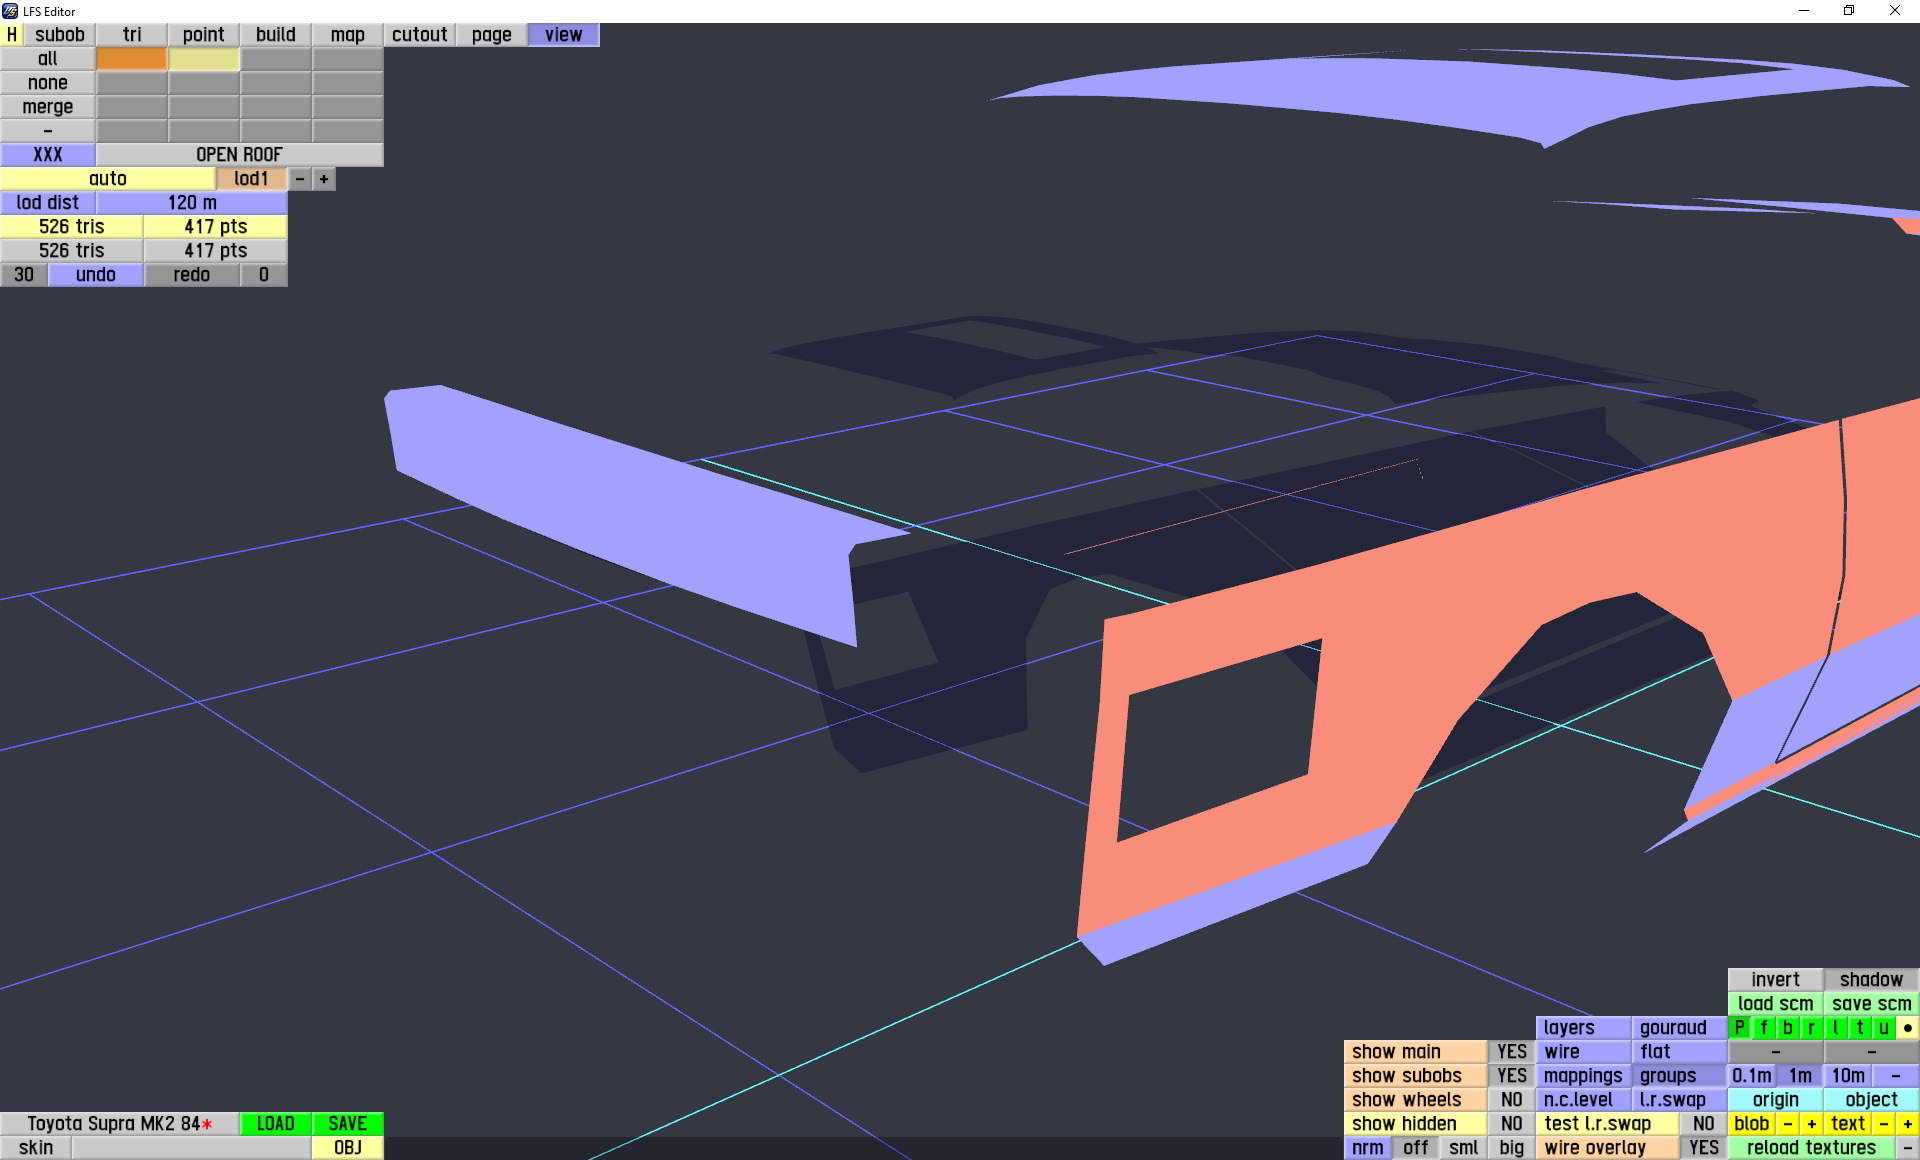Screen dimensions: 1920x1160
Task: Decrease text size with minus button
Action: 1884,1124
